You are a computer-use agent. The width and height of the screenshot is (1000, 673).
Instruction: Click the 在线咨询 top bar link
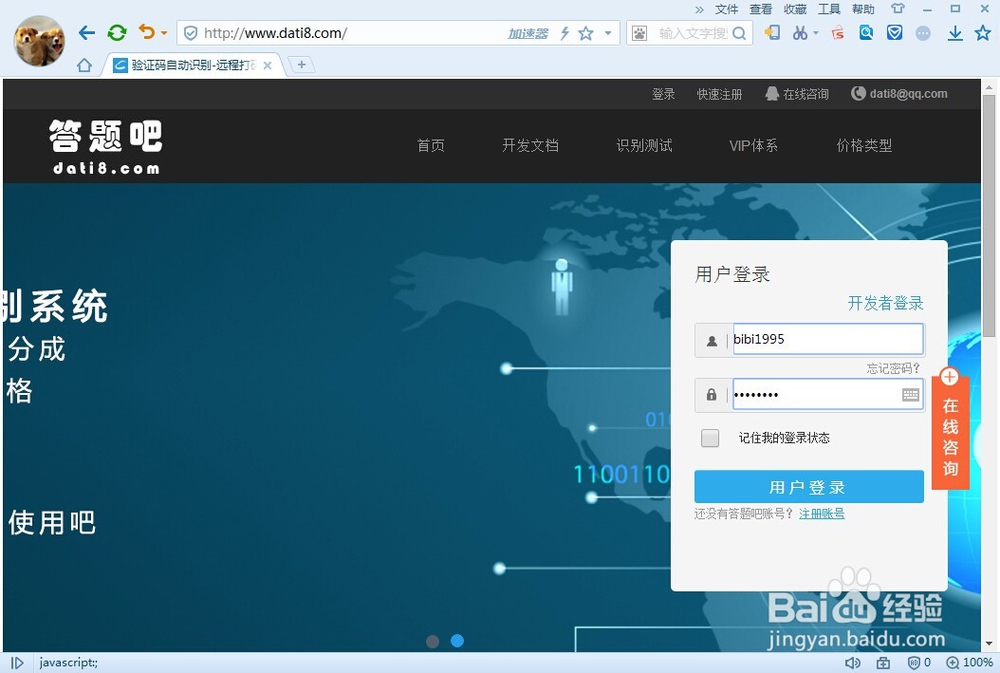797,94
